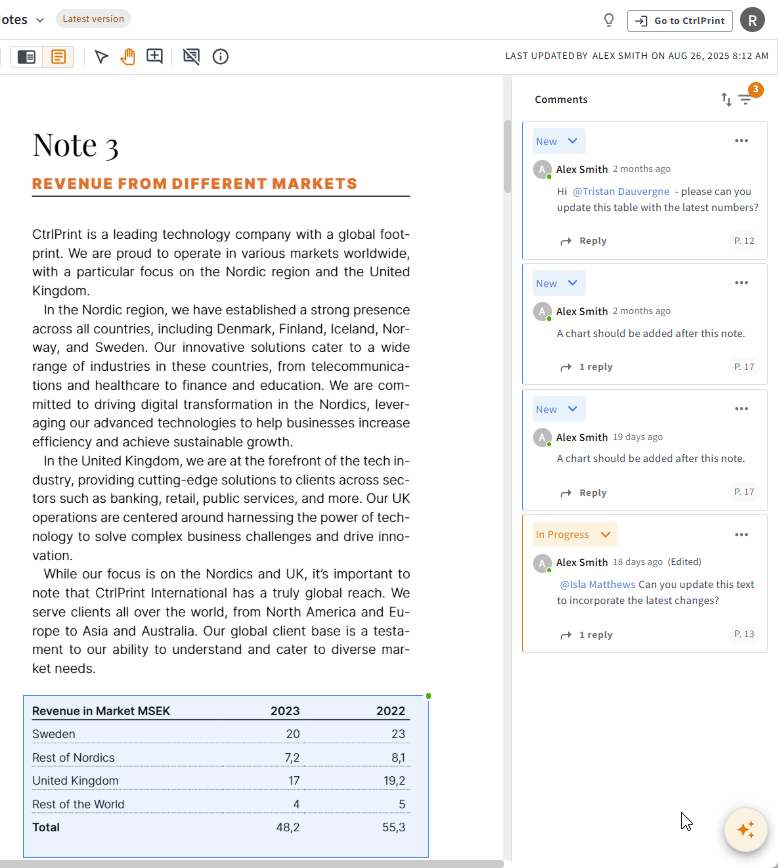
Task: Change New status on 2 months ago chart comment
Action: point(559,283)
